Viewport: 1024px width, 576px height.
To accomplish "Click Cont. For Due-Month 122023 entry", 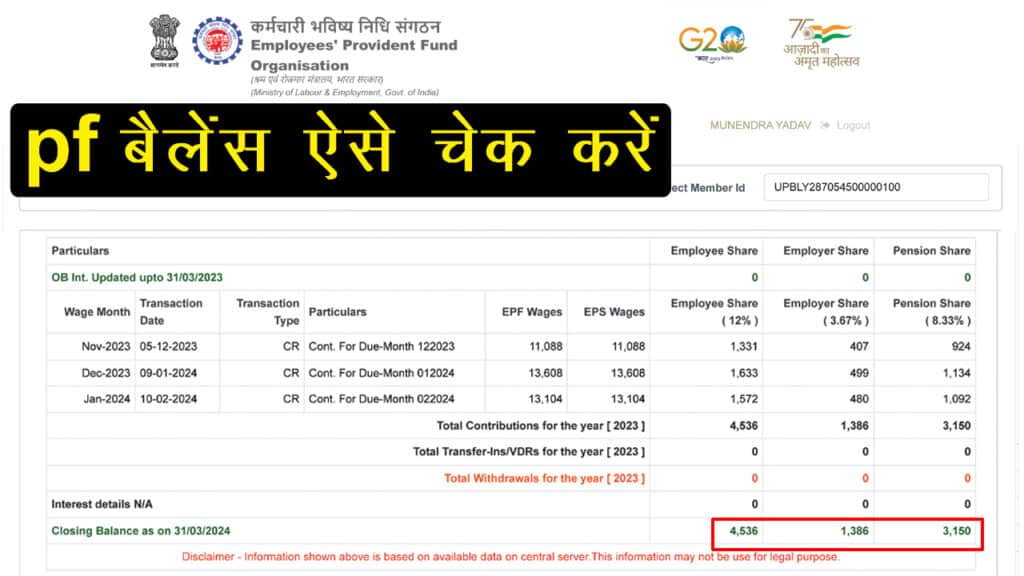I will tap(381, 347).
